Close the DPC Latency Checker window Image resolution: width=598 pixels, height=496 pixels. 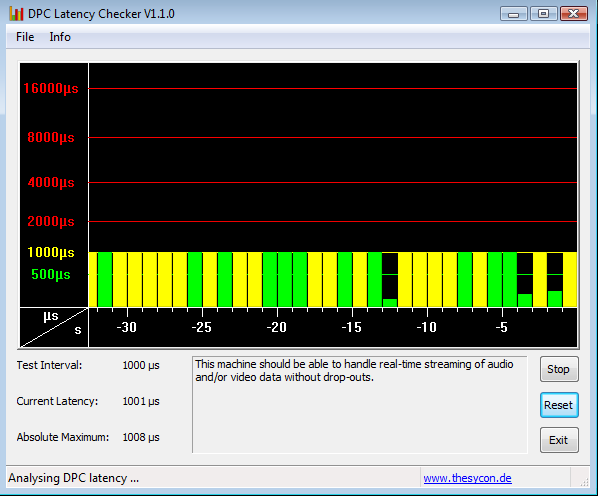574,14
